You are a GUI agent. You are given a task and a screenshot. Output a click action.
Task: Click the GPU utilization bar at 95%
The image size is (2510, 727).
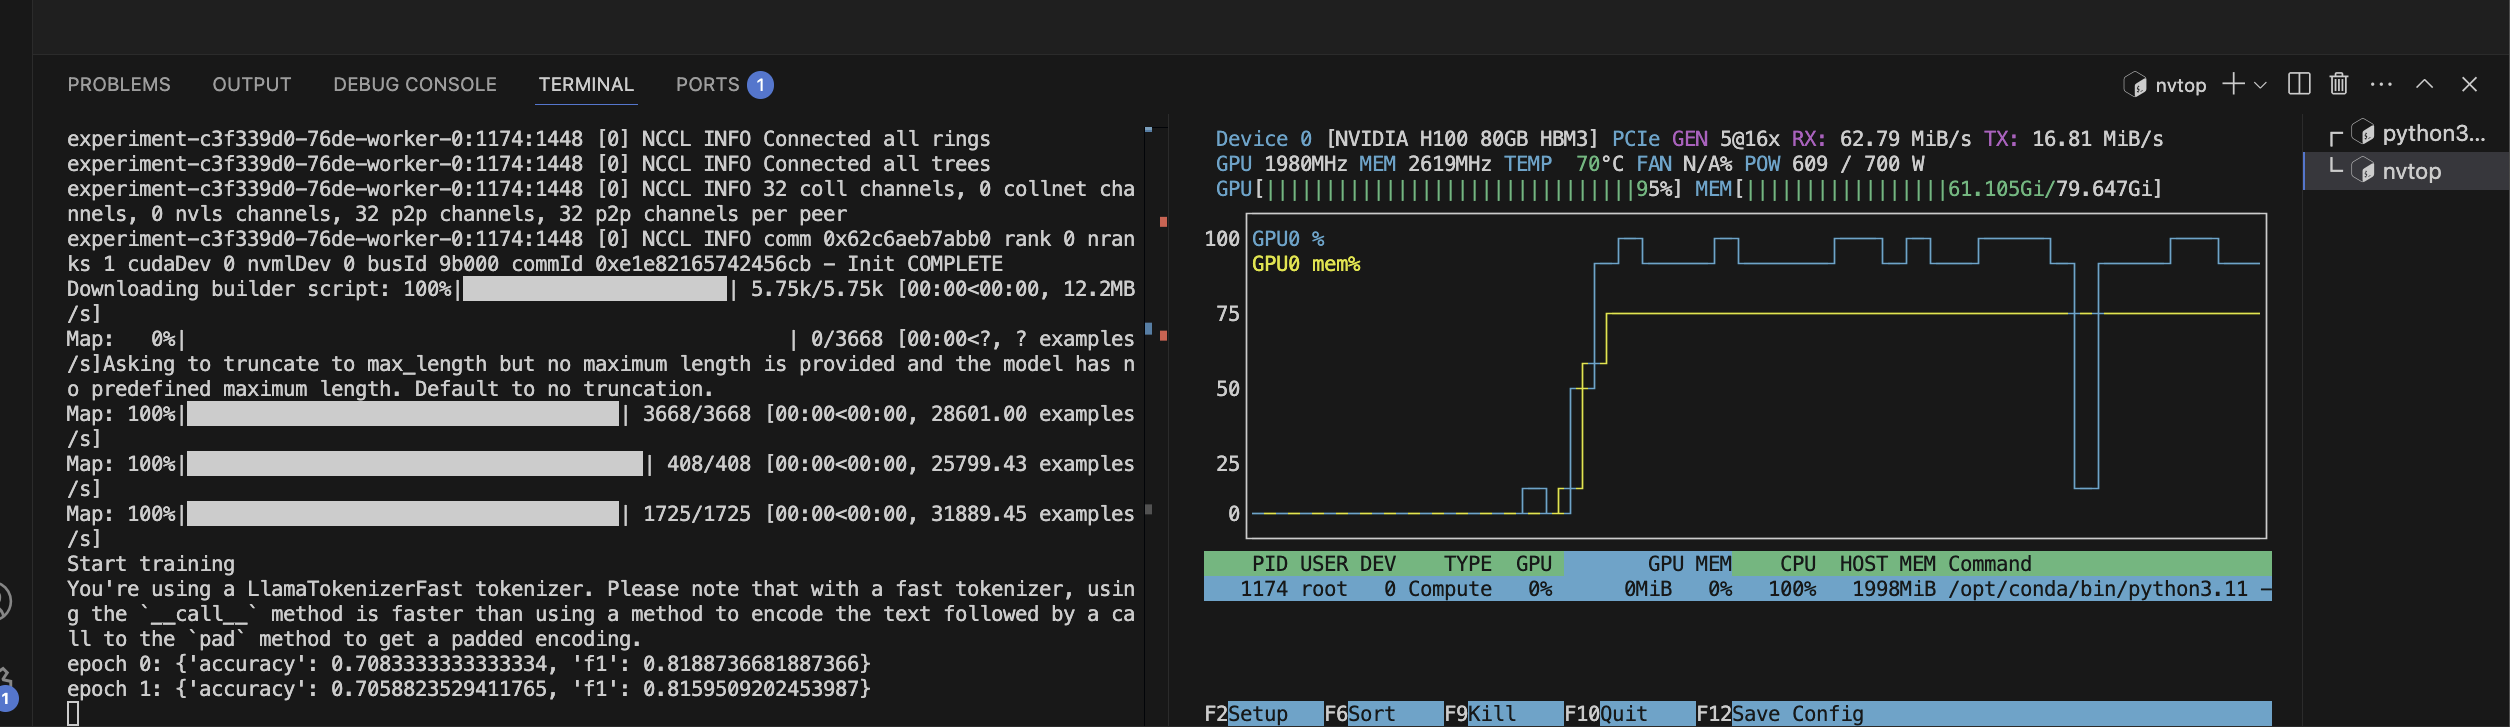click(x=1448, y=189)
